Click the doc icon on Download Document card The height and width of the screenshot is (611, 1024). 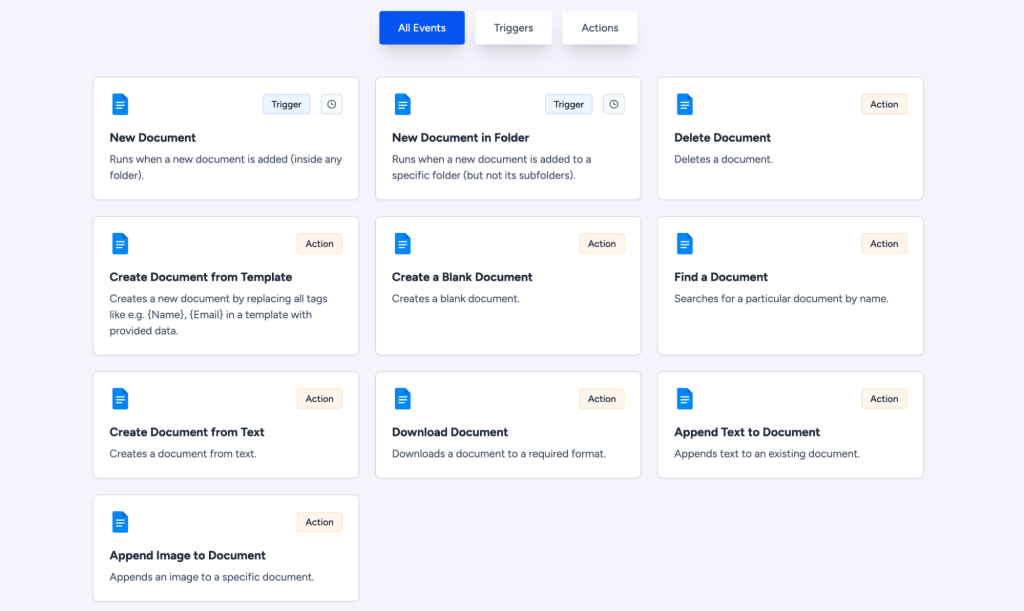point(402,398)
